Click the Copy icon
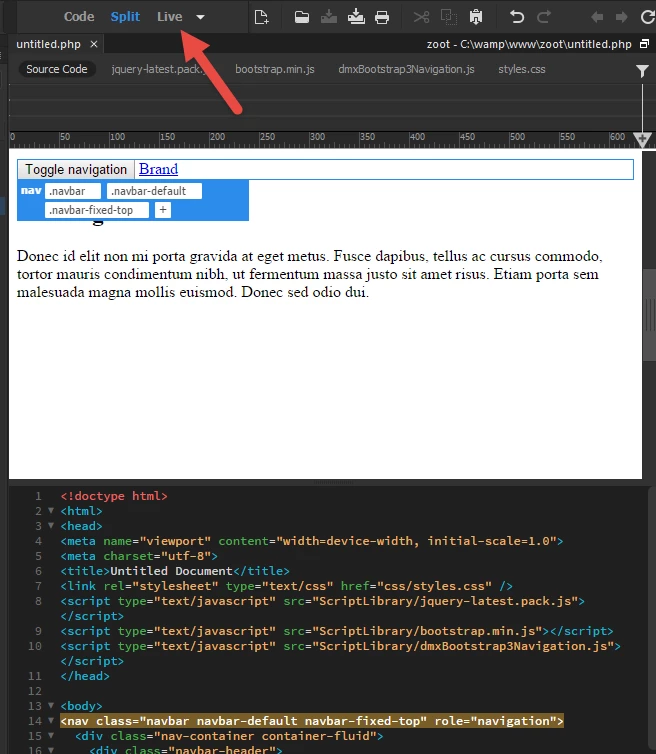Viewport: 656px width, 754px height. click(449, 17)
